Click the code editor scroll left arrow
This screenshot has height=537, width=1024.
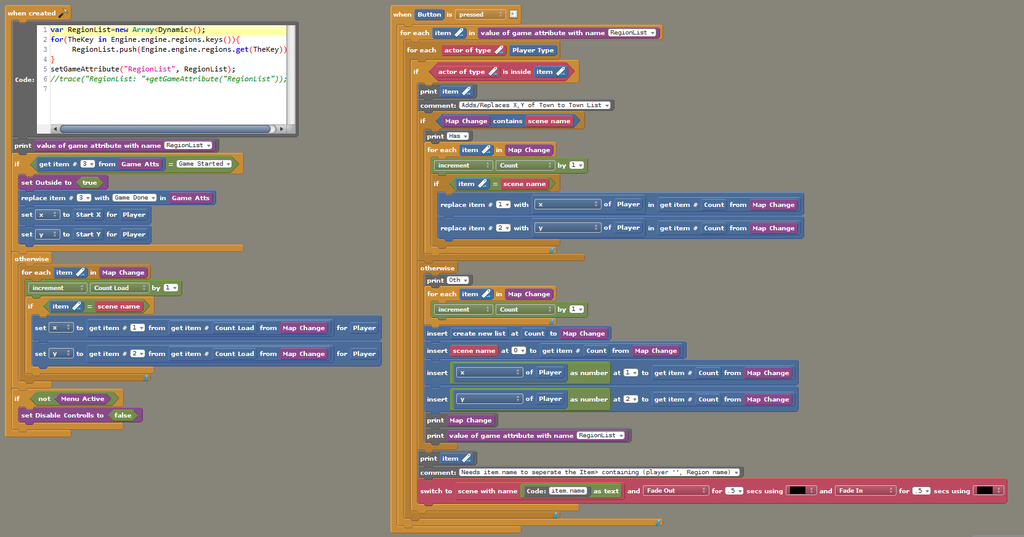point(55,129)
